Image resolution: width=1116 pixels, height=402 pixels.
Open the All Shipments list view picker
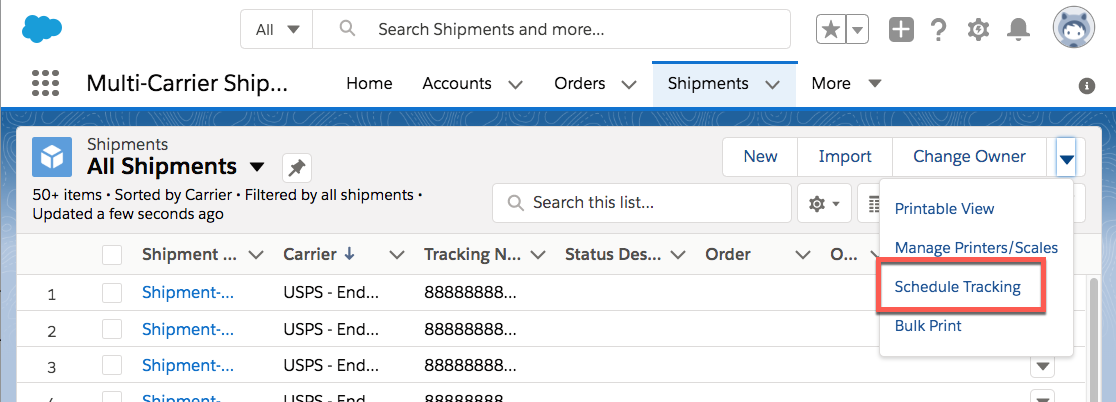coord(257,167)
